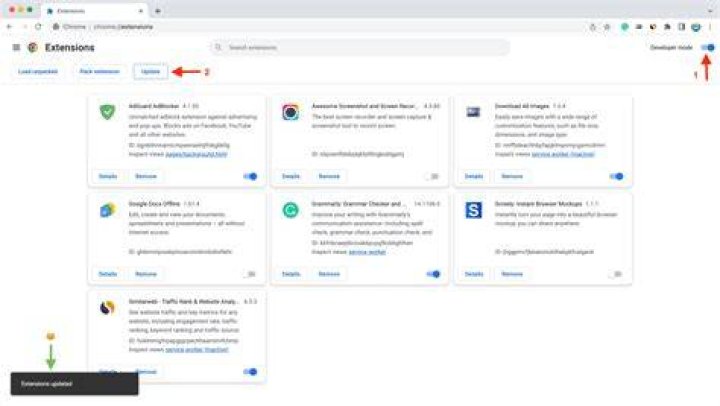Open AdGuard pages/background.html inspect link
Screen dimensions: 720x406
pos(197,154)
